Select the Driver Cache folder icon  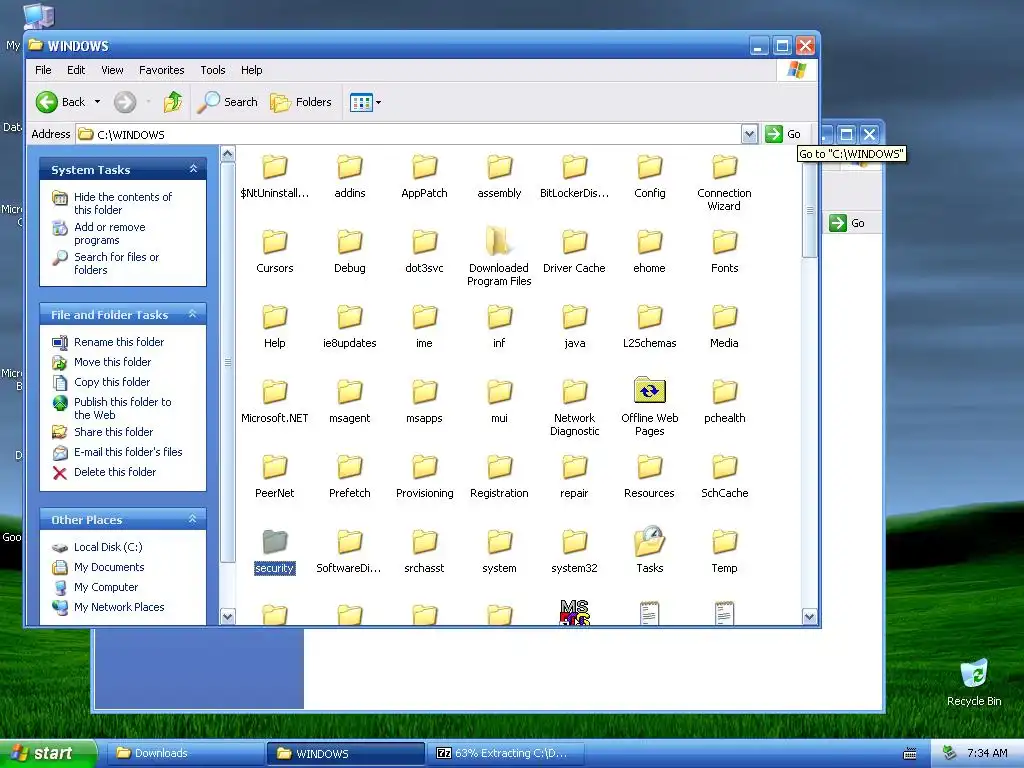coord(575,242)
